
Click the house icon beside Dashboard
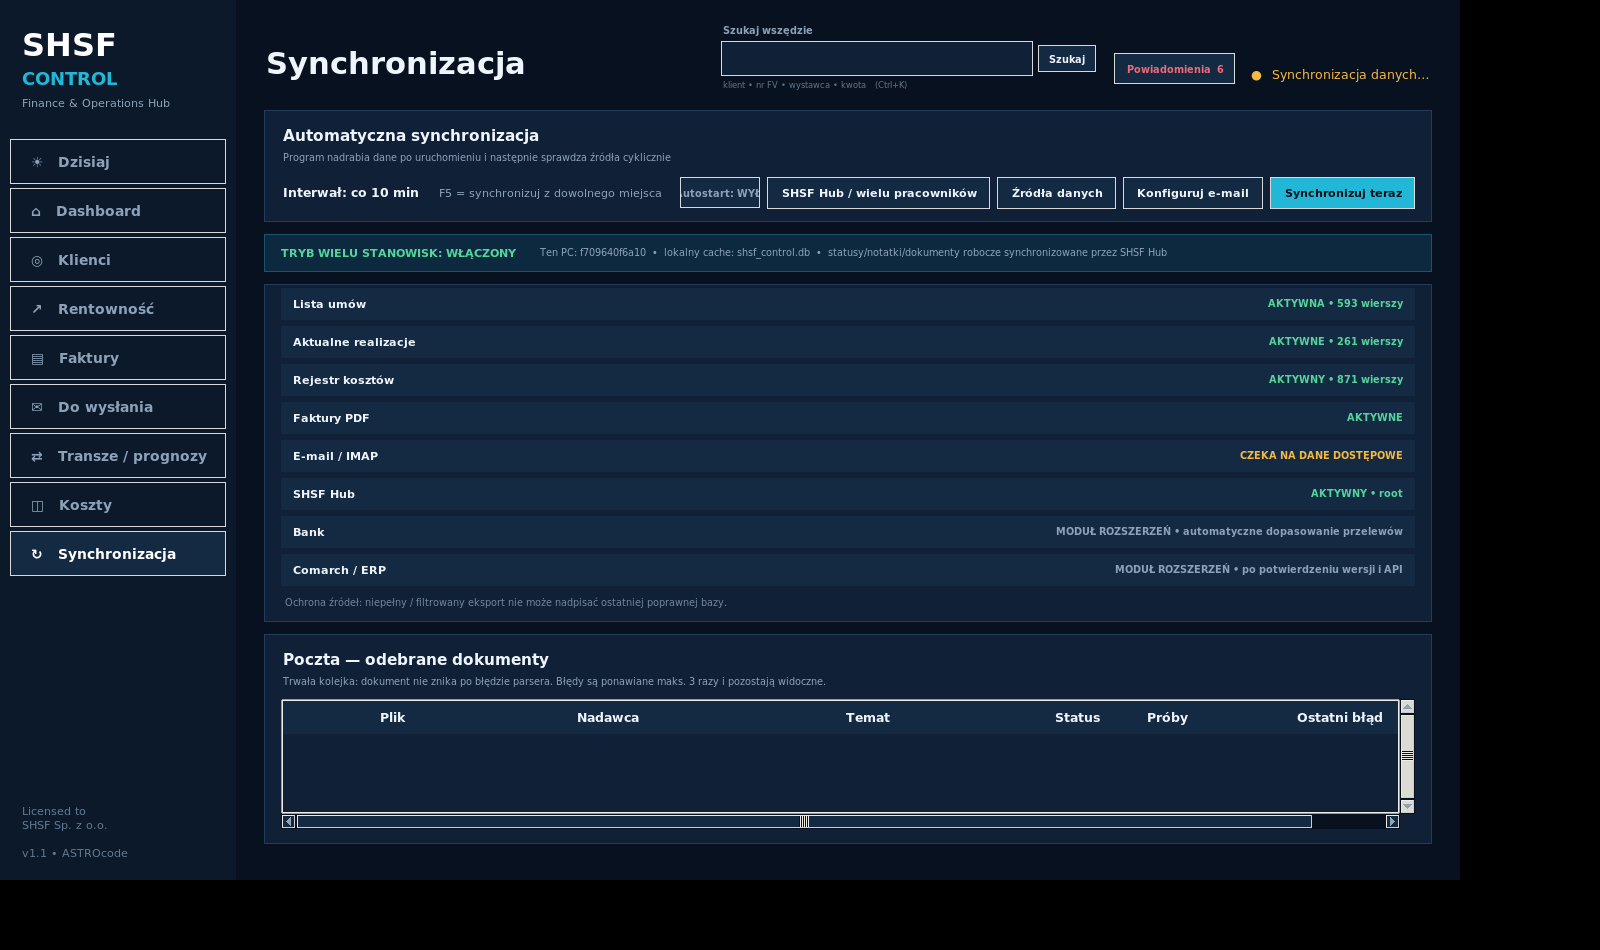(36, 211)
